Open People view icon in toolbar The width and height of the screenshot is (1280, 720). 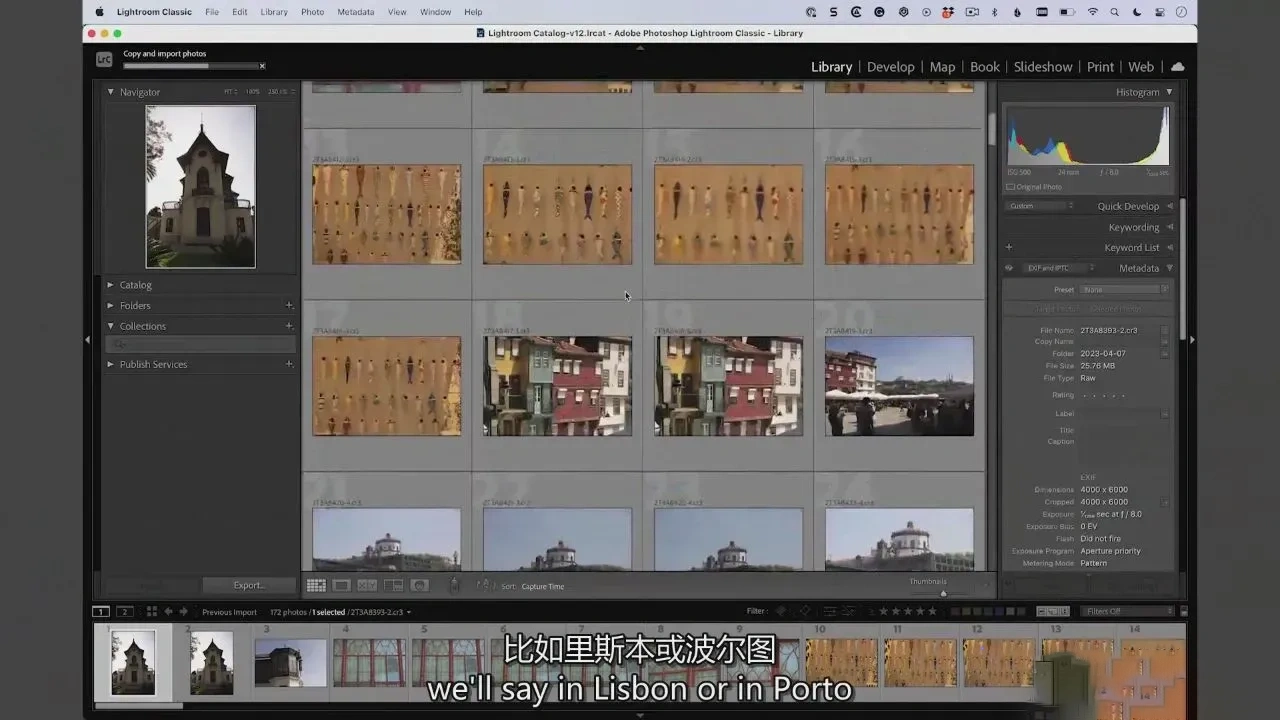(x=420, y=586)
